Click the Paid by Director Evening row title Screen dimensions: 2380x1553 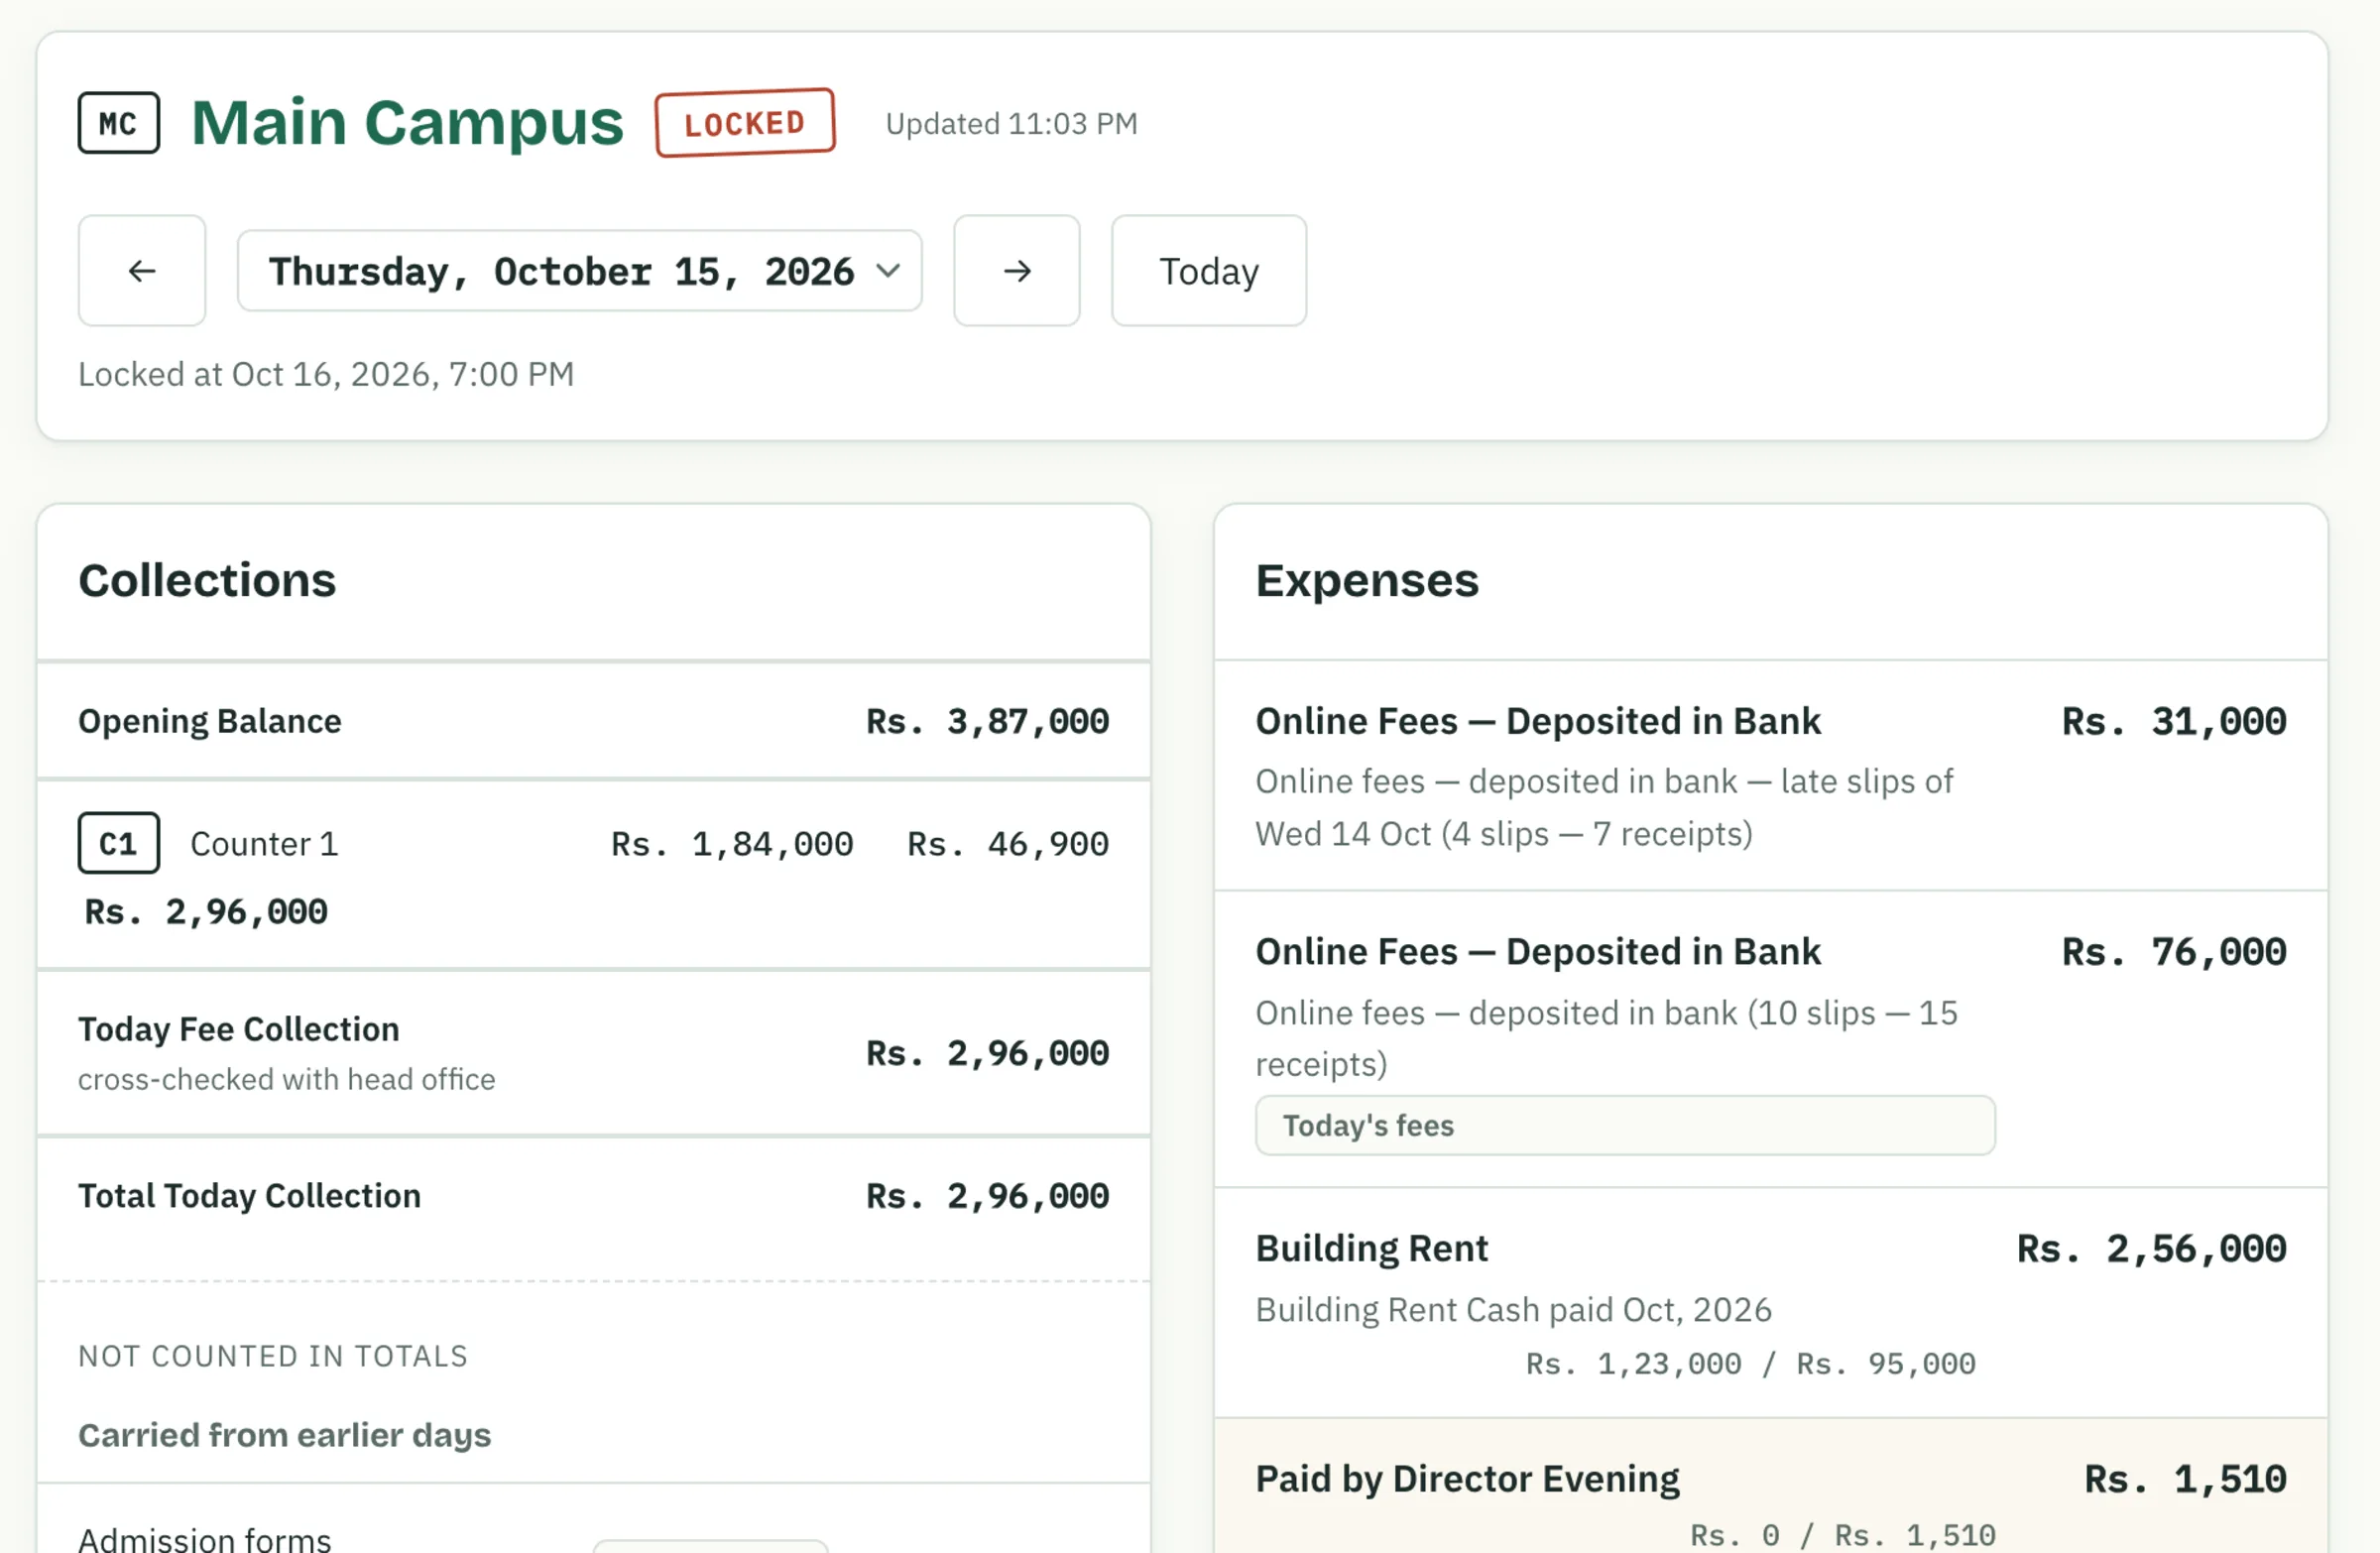1468,1479
